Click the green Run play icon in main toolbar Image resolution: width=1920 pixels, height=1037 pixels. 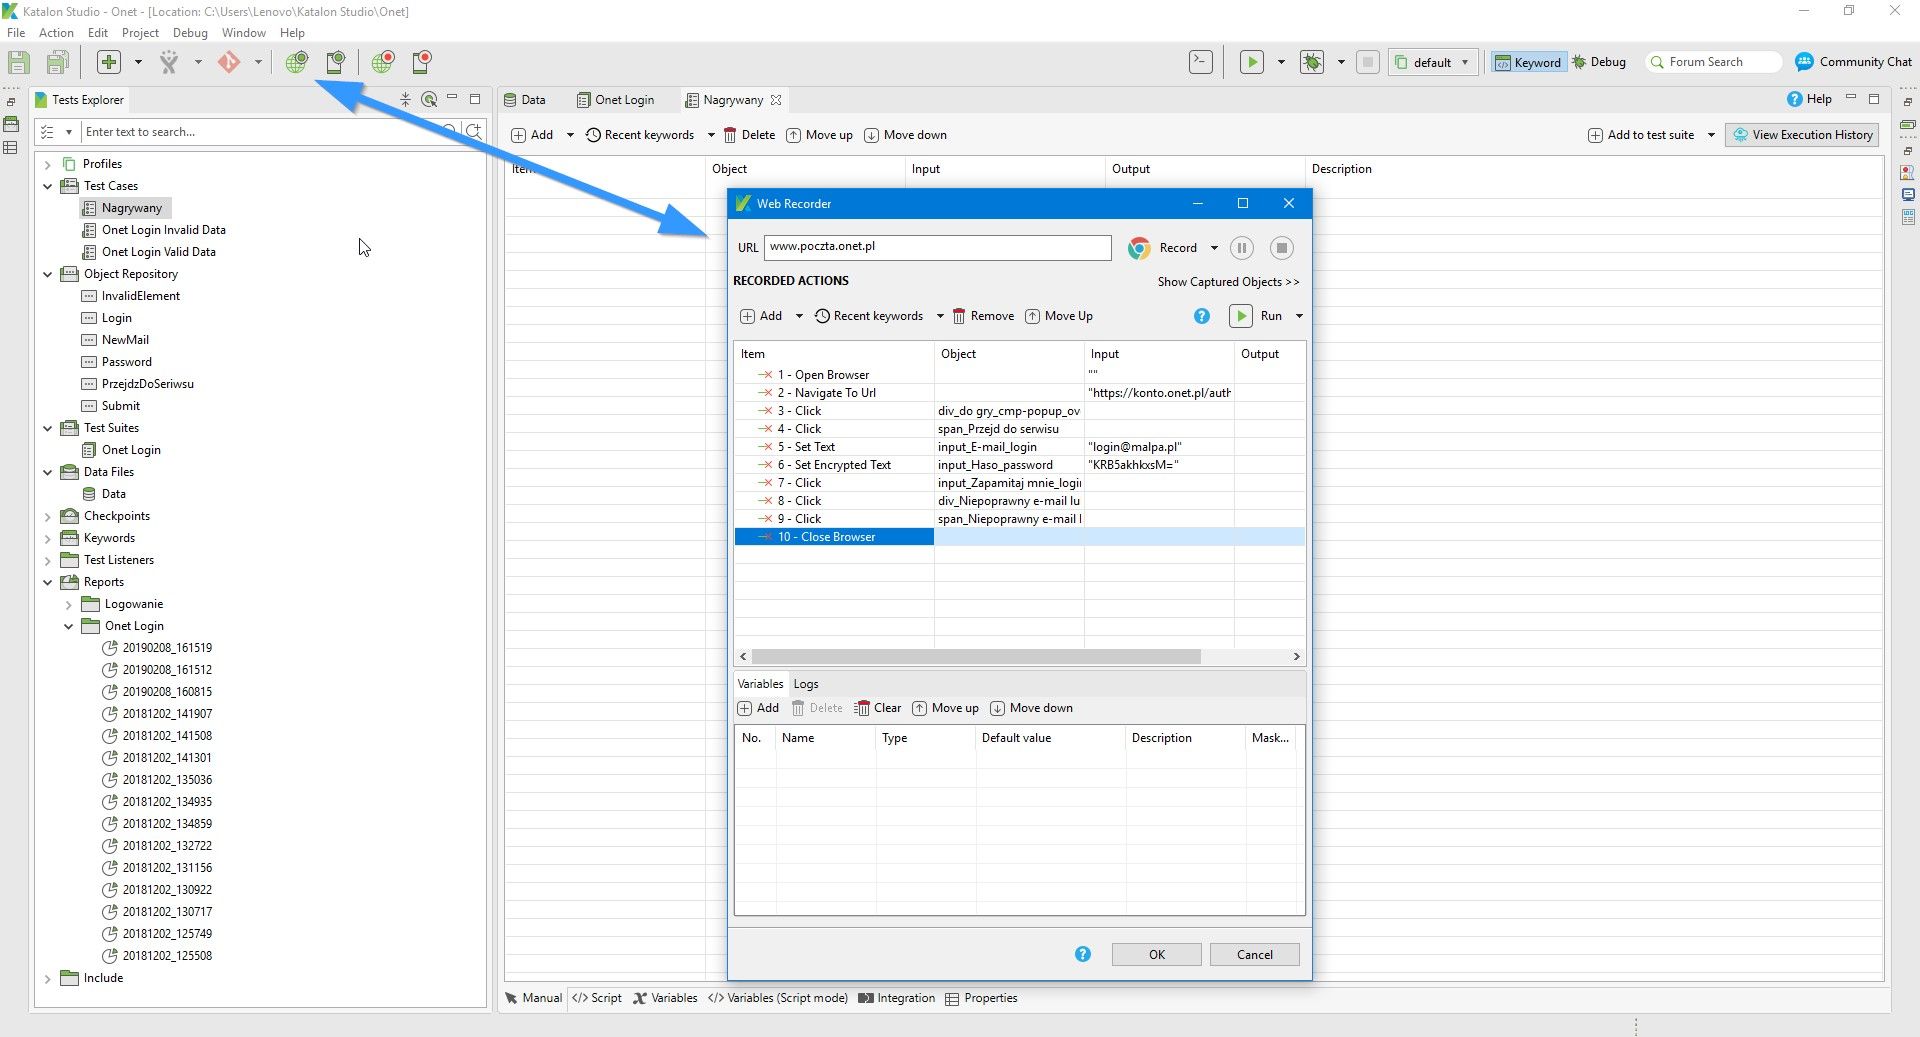(x=1251, y=62)
